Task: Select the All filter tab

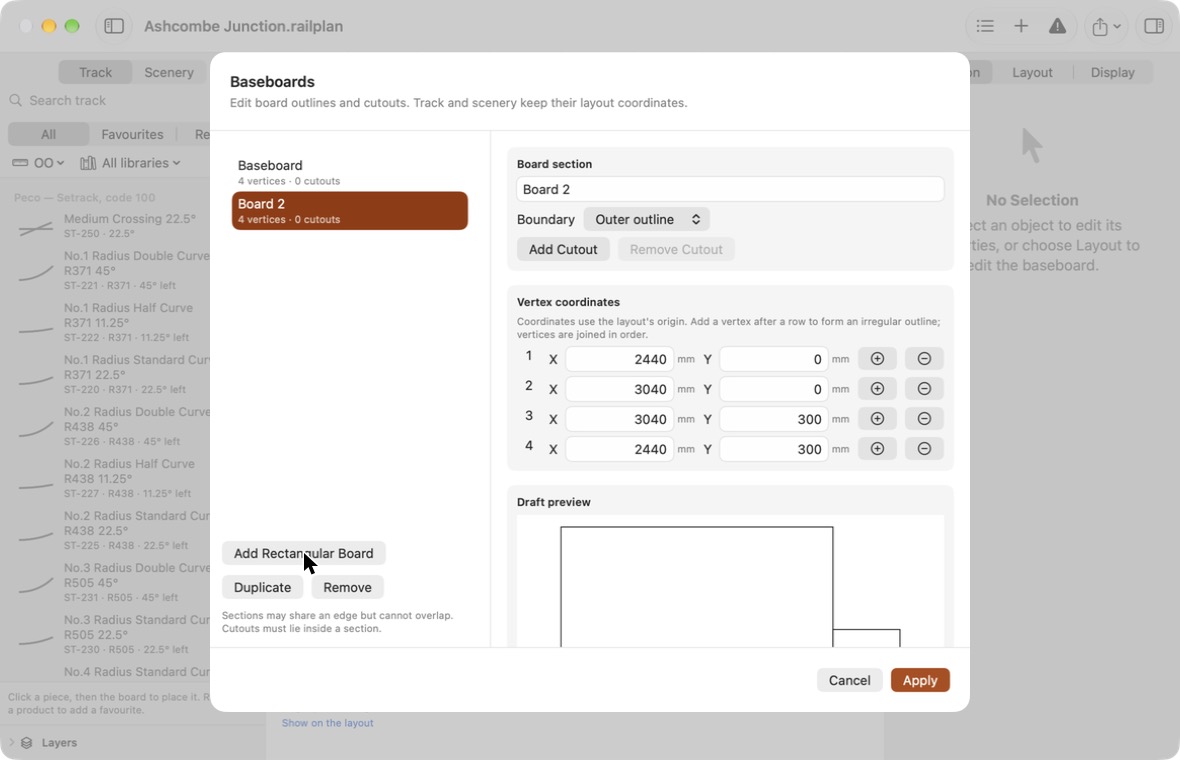Action: coord(48,135)
